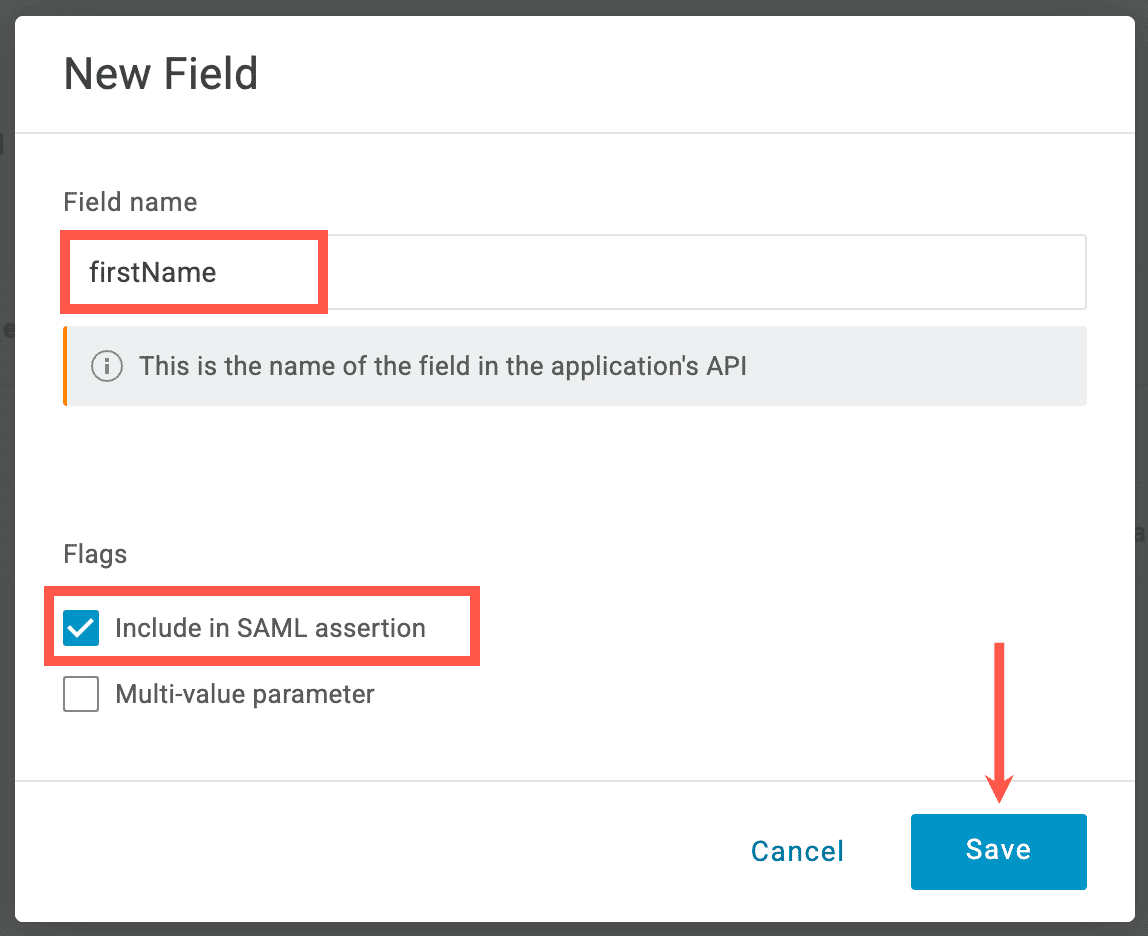
Task: Click the 'Flags' section heading
Action: [95, 554]
